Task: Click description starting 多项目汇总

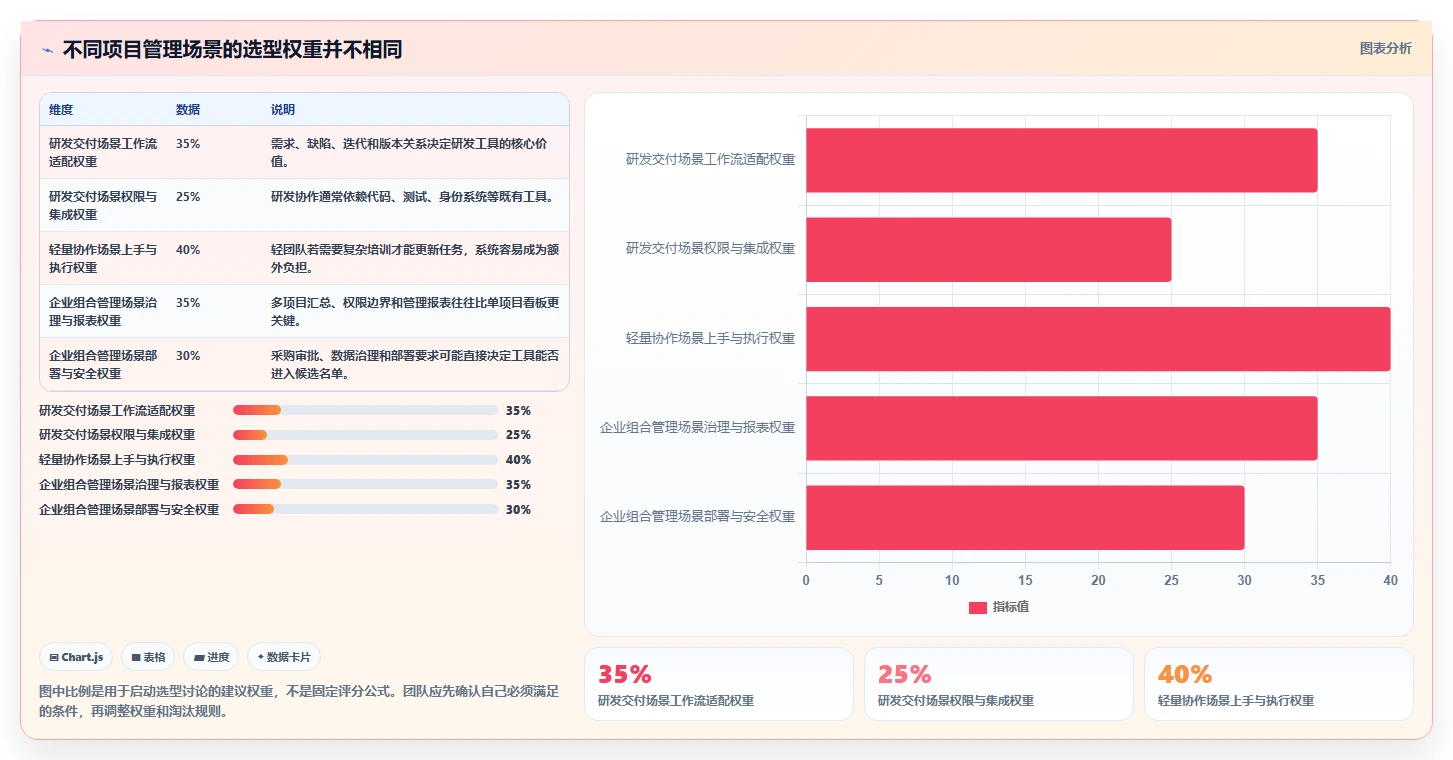Action: tap(415, 311)
